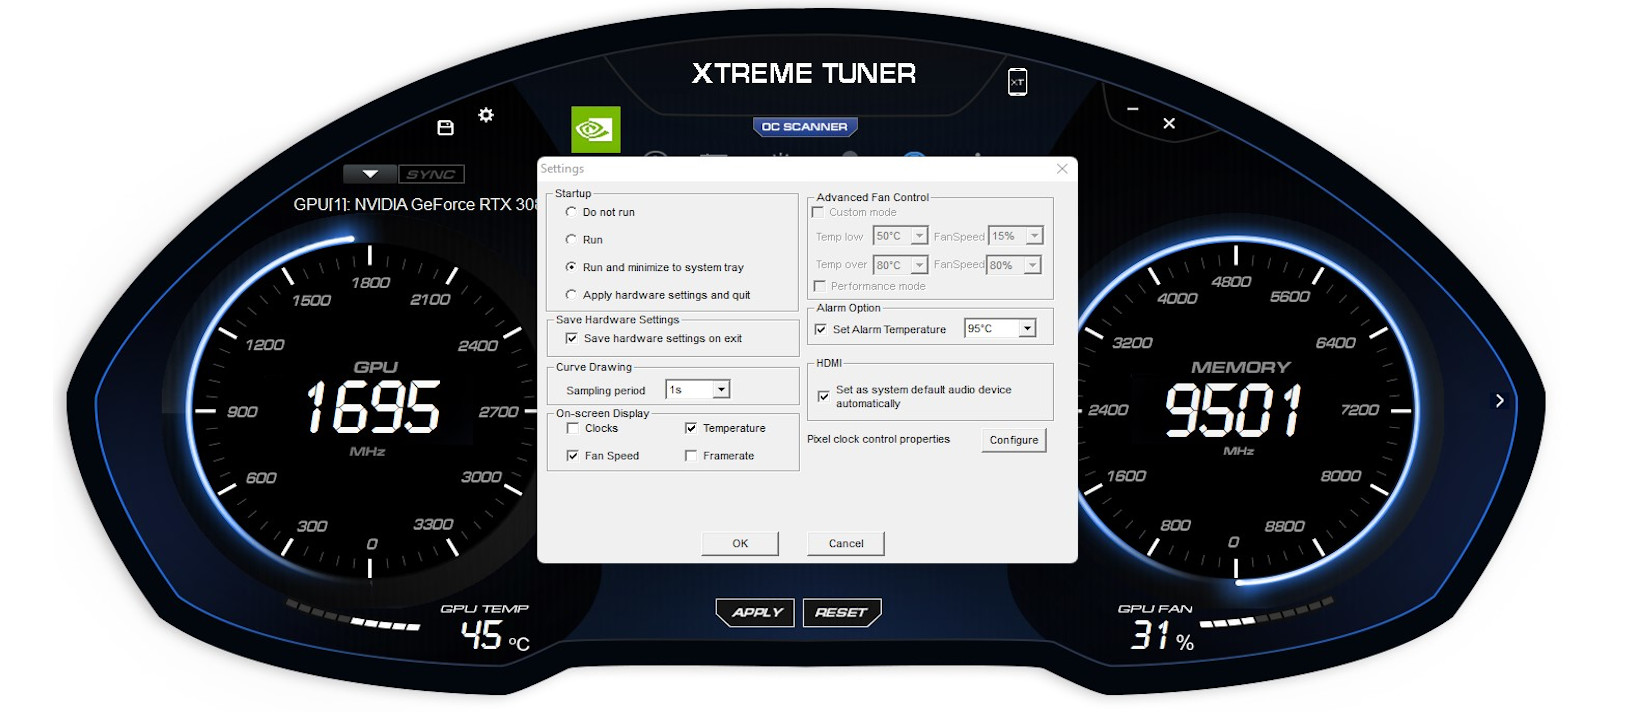
Task: Click the 'Pixel clock control properties' label
Action: tap(878, 439)
